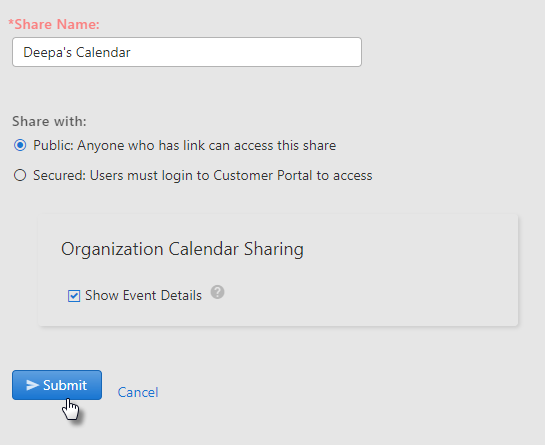Image resolution: width=545 pixels, height=445 pixels.
Task: Focus the Share Name input field
Action: pos(187,52)
